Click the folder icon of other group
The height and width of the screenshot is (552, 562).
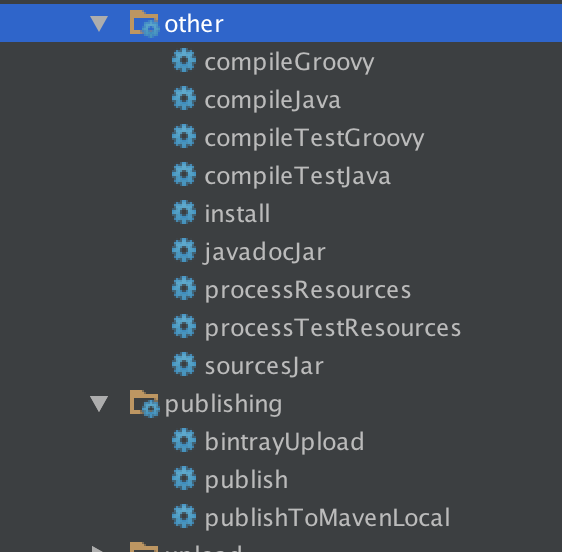tap(144, 24)
